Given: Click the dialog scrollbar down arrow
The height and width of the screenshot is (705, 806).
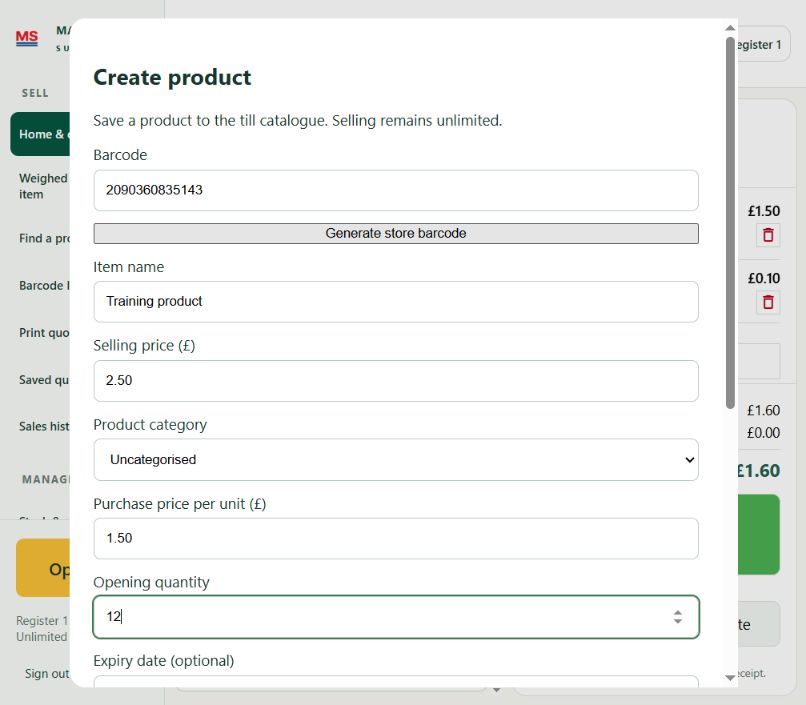Looking at the screenshot, I should [730, 678].
